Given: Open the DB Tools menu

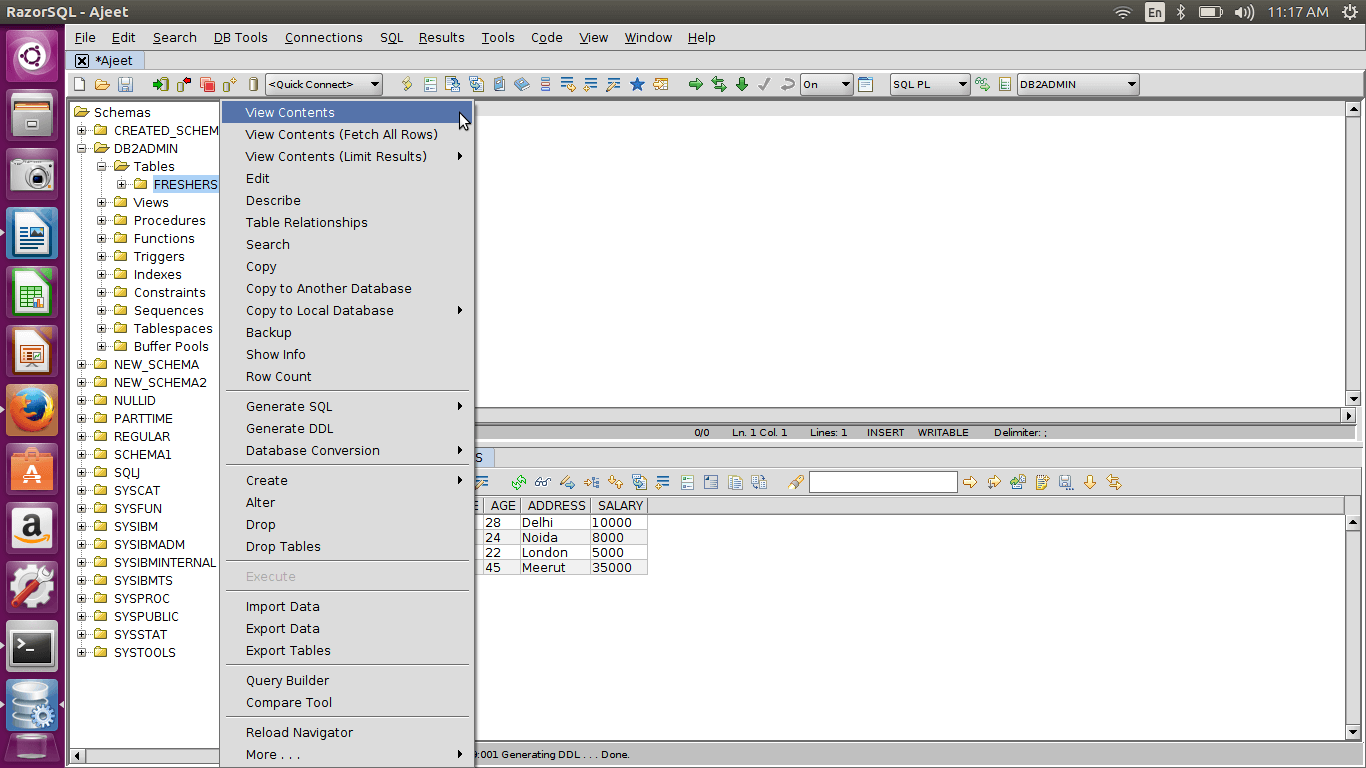Looking at the screenshot, I should (241, 37).
